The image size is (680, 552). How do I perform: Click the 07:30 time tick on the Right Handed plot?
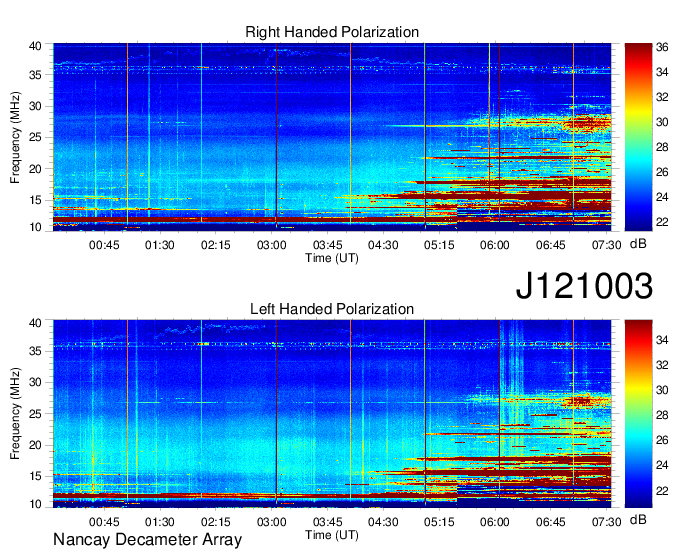point(607,245)
